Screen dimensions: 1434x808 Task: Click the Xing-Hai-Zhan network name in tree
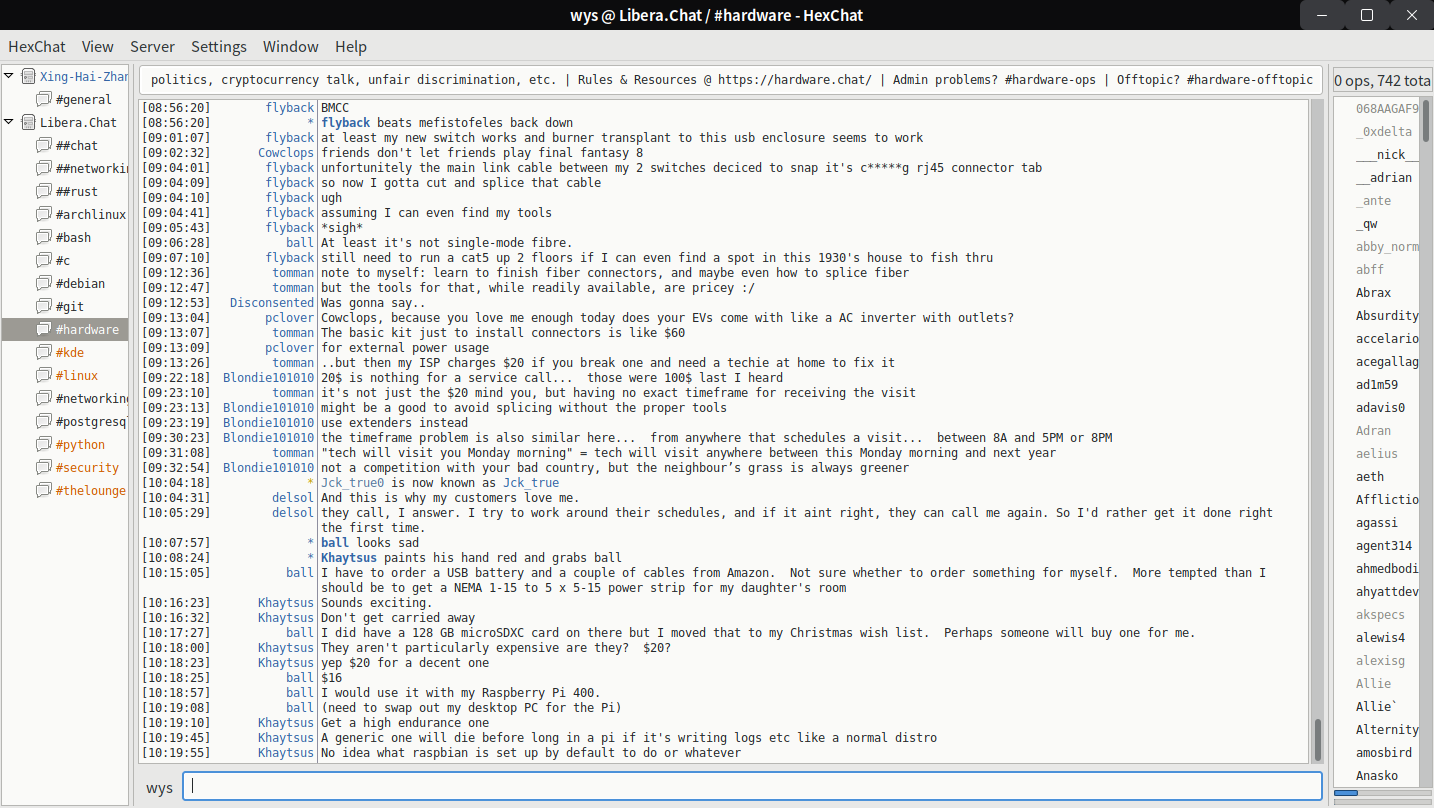tap(84, 76)
